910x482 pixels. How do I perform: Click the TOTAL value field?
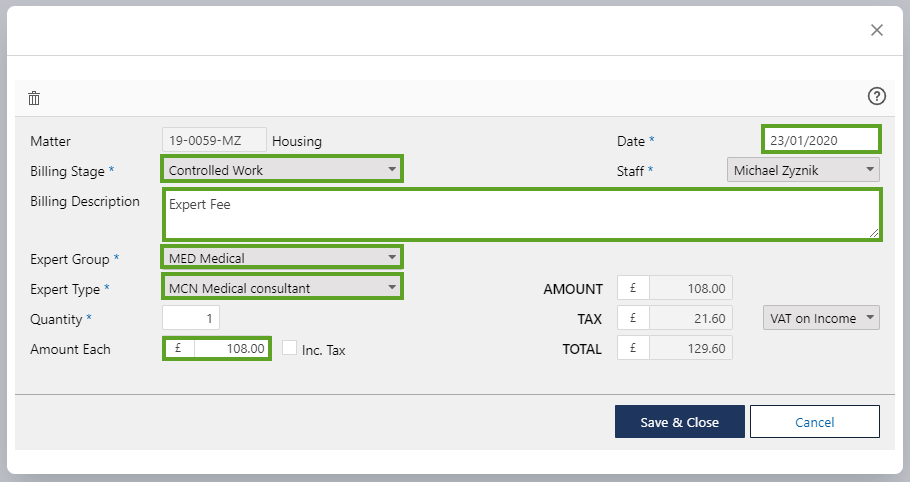[x=690, y=348]
